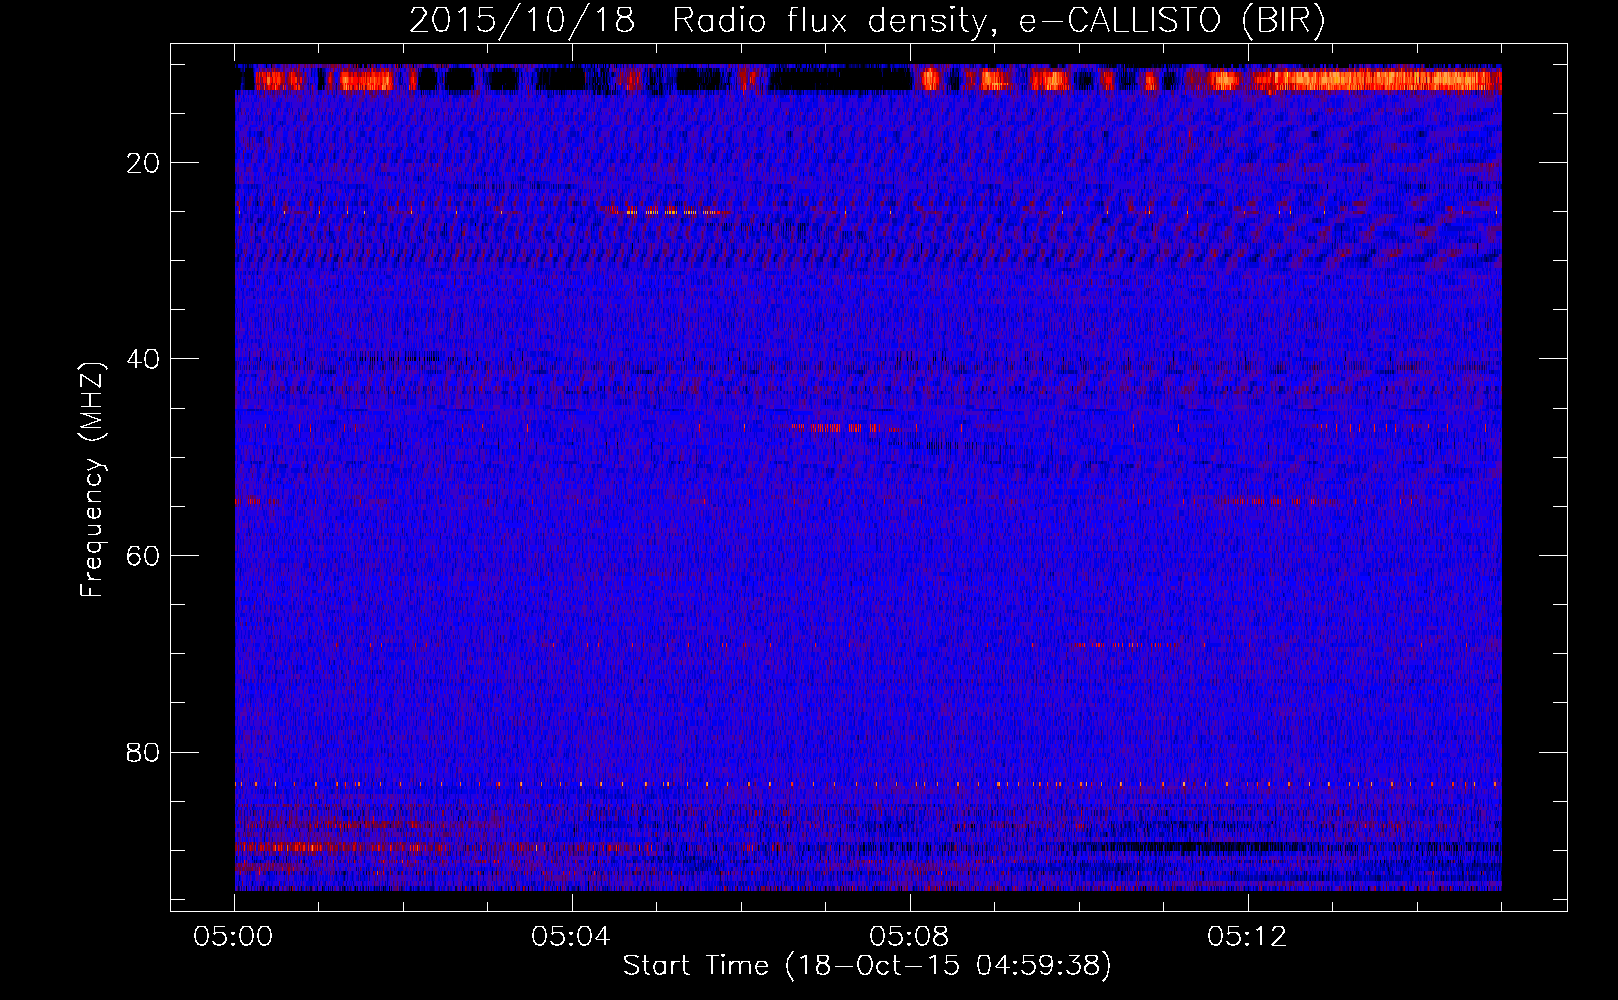Click the plot title "Radio flux density, e-CALLISTO (BIR)"
This screenshot has height=1000, width=1618.
click(x=998, y=21)
